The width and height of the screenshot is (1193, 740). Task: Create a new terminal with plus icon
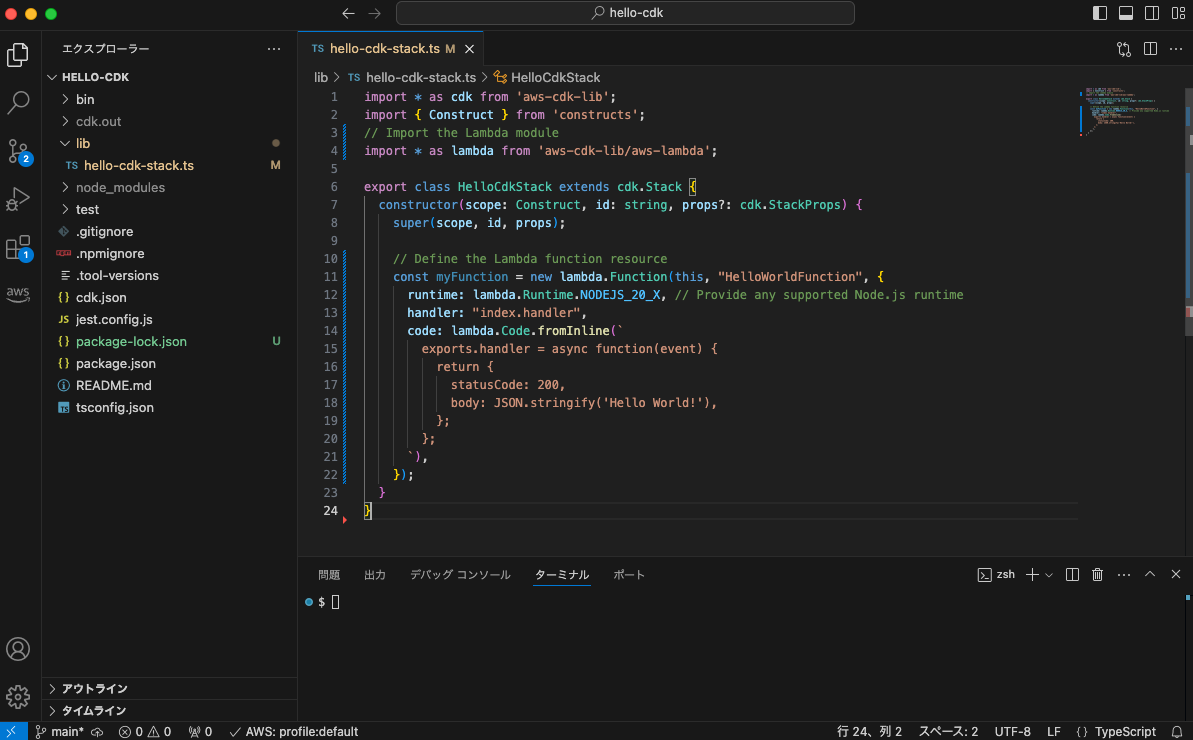[x=1032, y=575]
